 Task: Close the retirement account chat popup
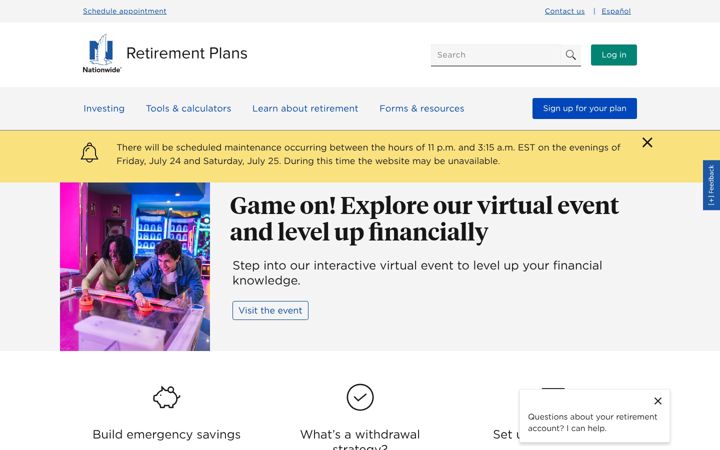(658, 401)
